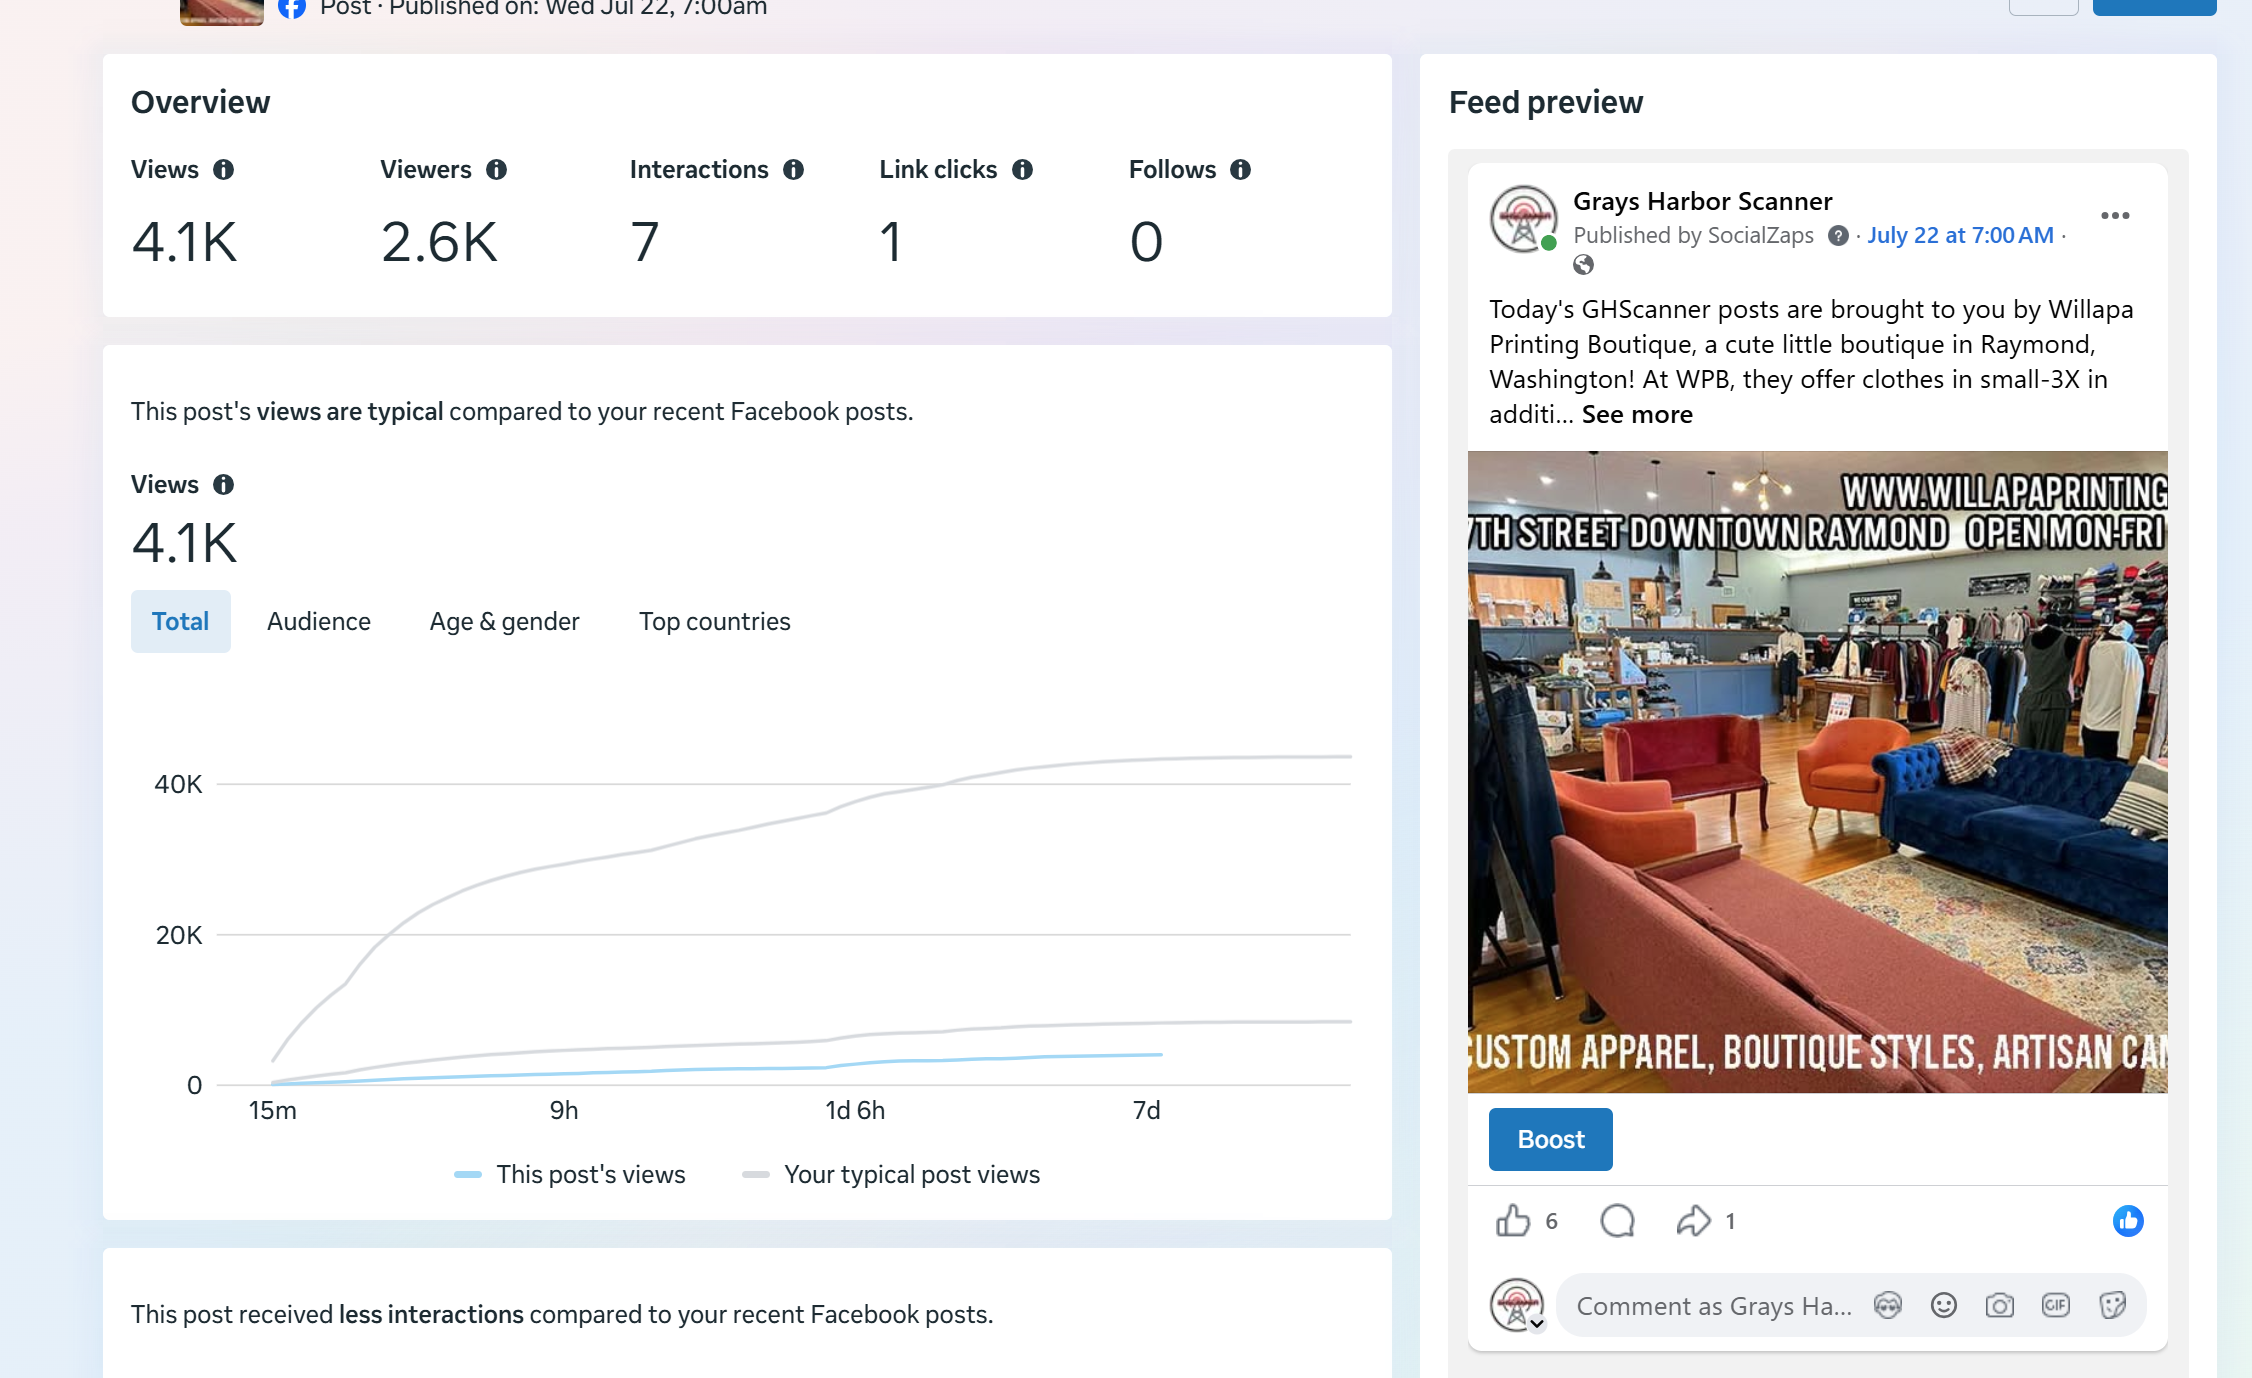Open the Willapa Printing post image
2252x1378 pixels.
click(1818, 772)
